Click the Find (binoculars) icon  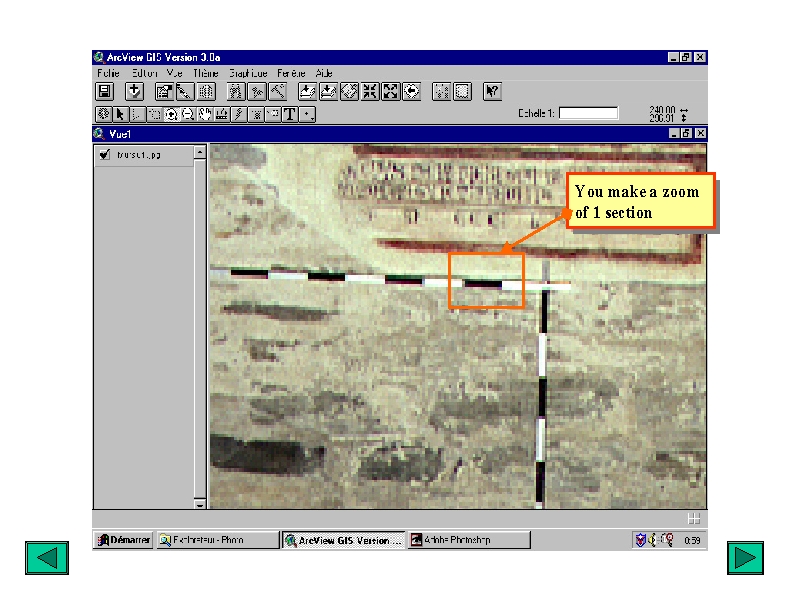click(235, 92)
